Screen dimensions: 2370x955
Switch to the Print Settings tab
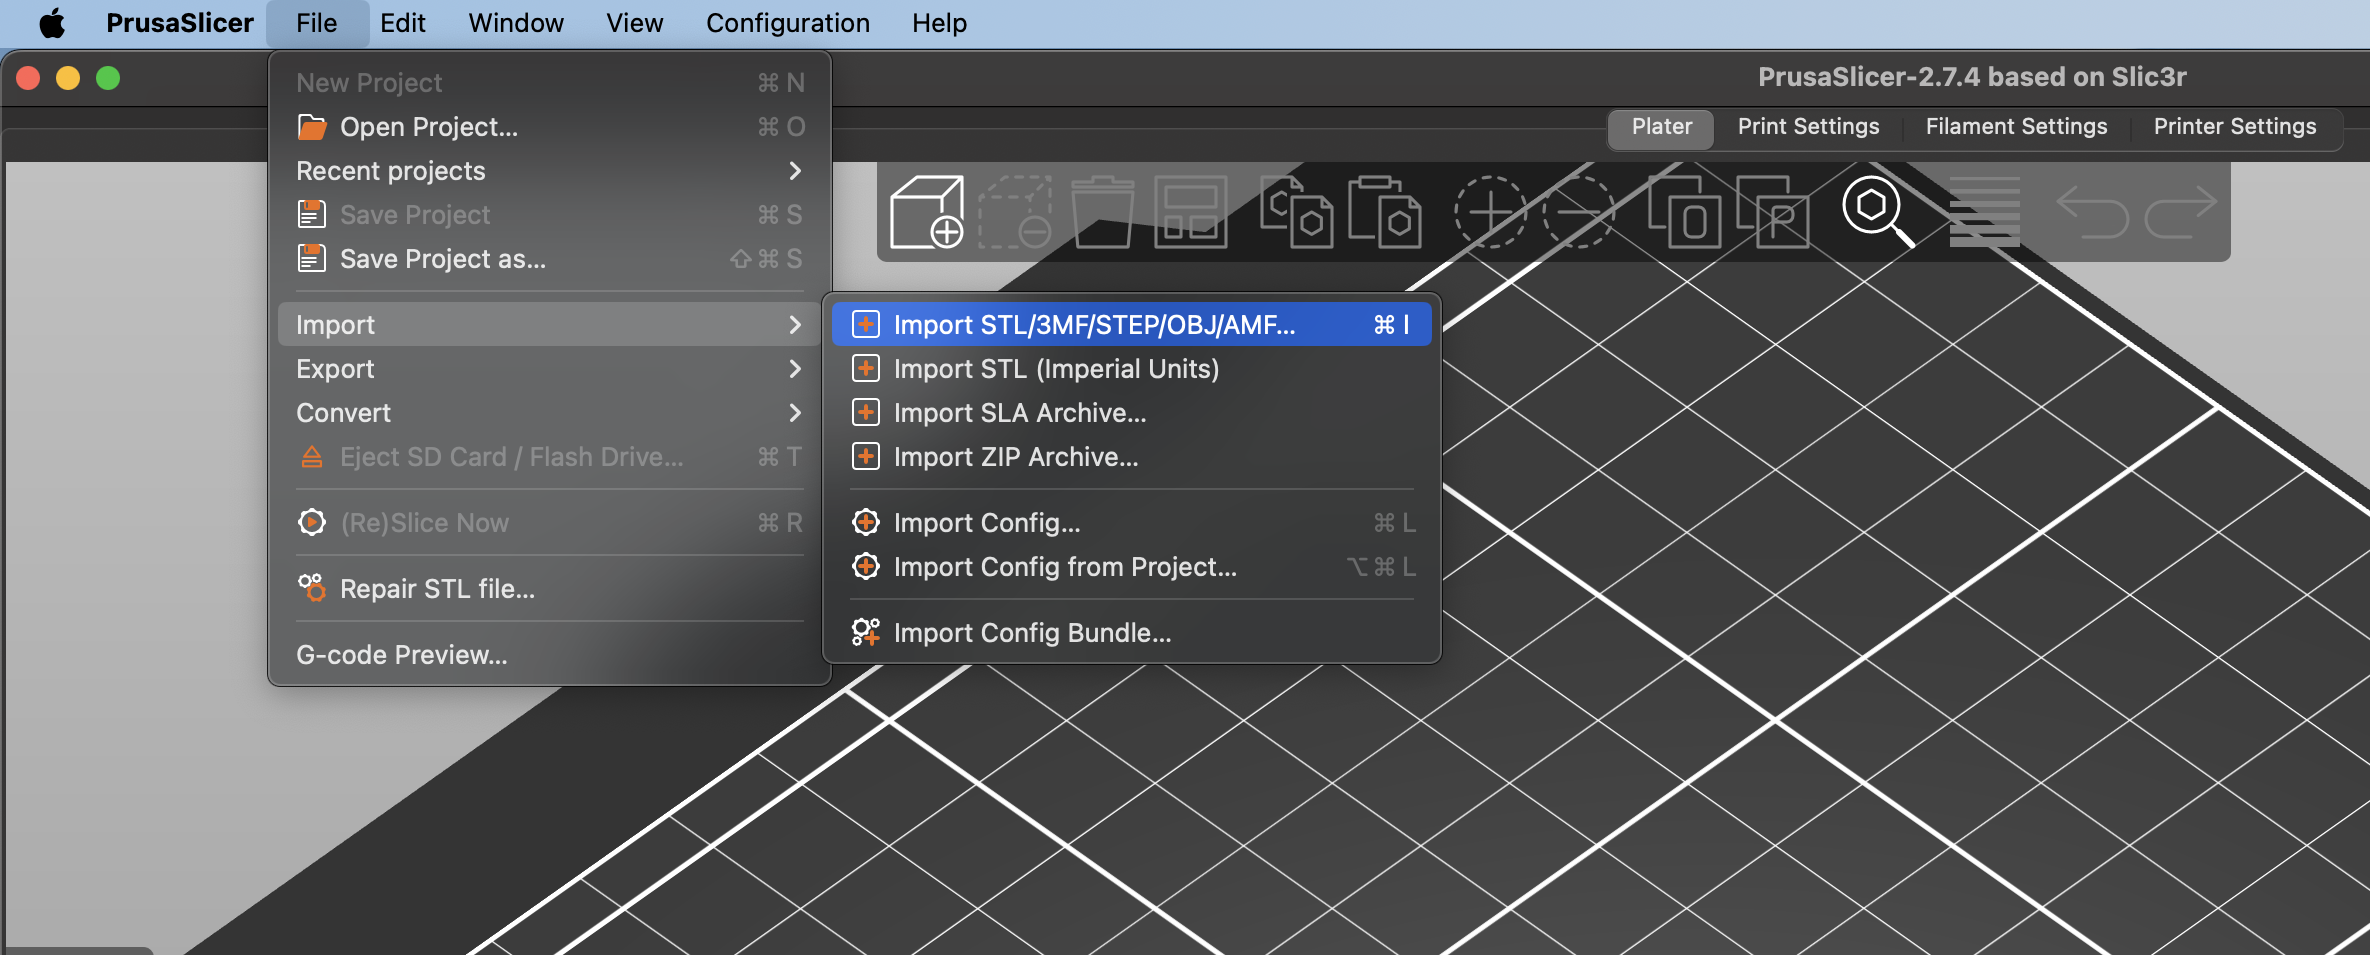(x=1808, y=127)
